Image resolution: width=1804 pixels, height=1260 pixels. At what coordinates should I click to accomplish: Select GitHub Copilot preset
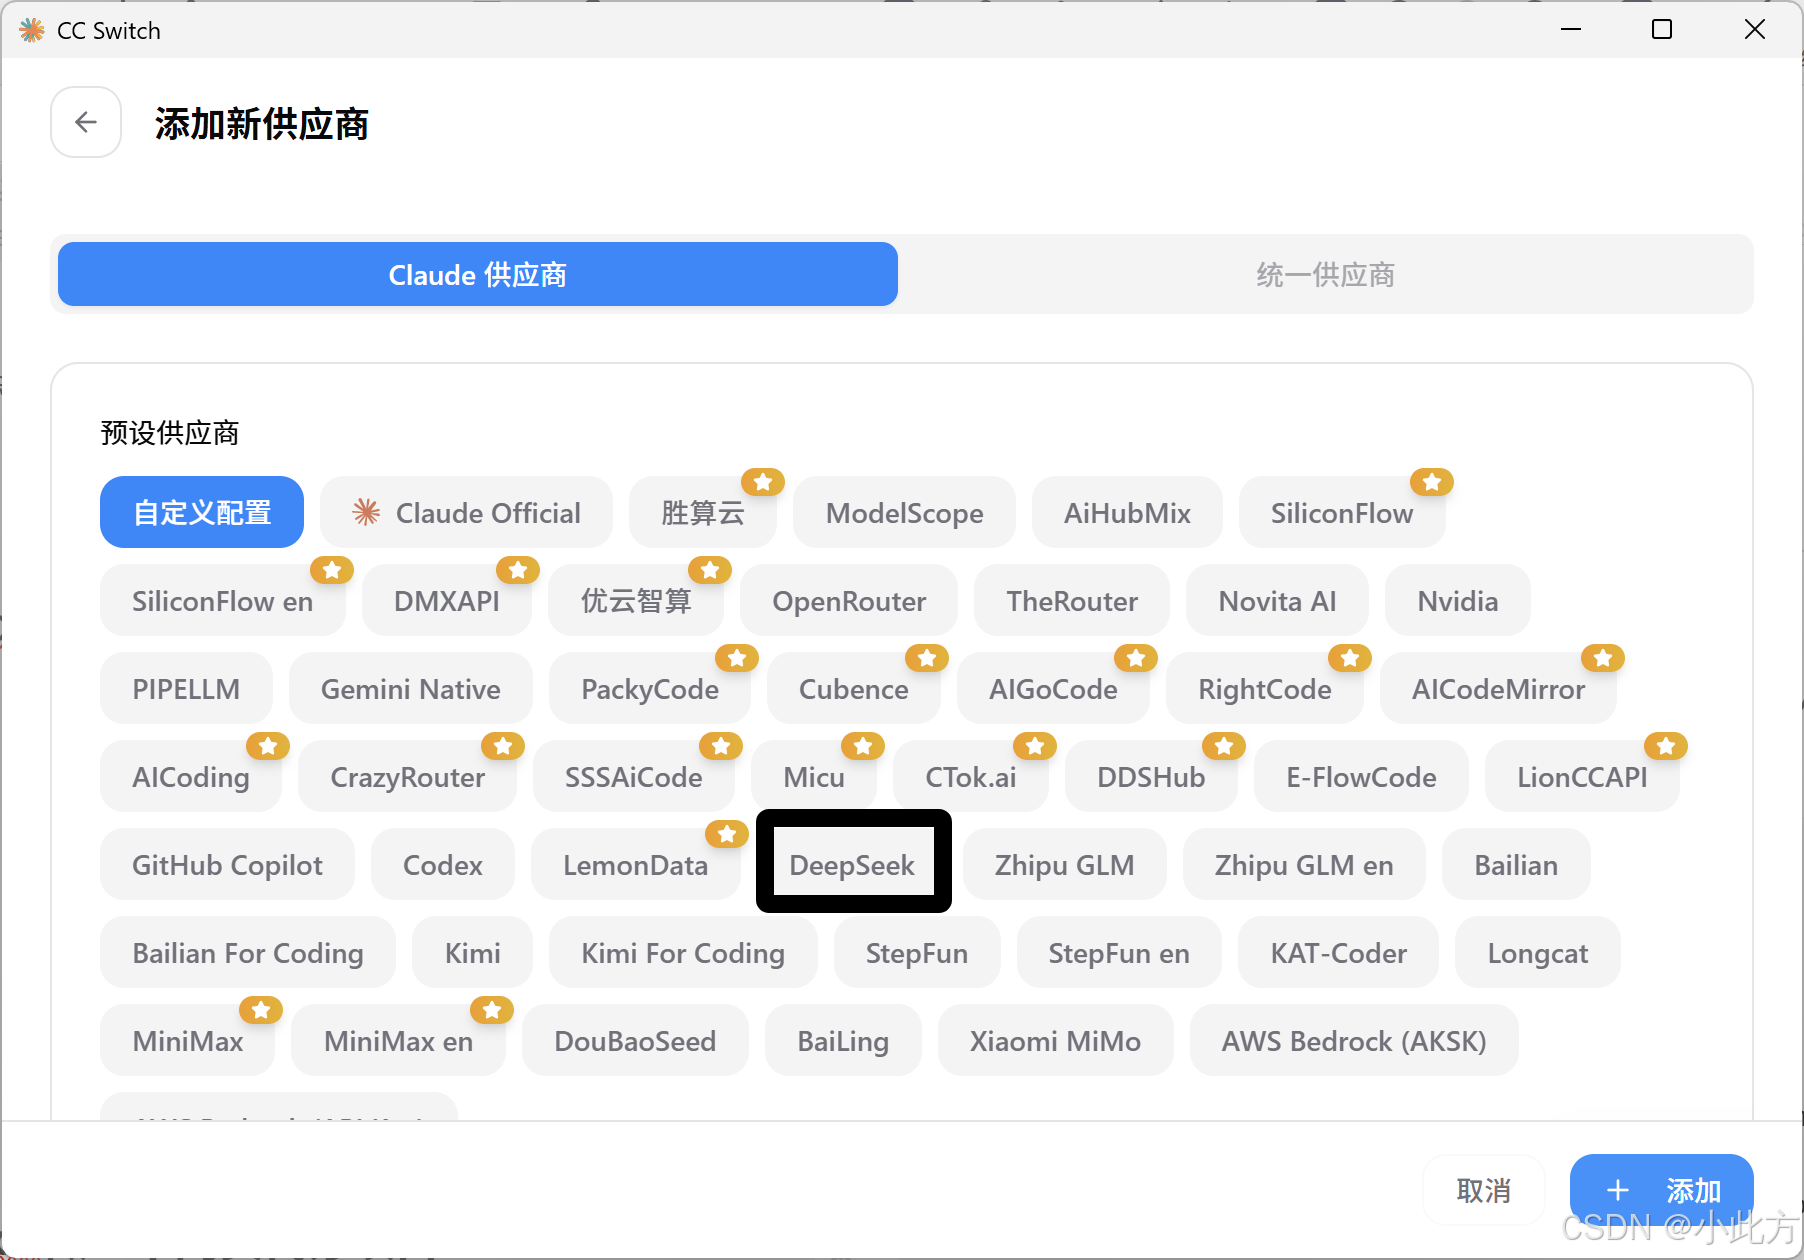tap(227, 864)
